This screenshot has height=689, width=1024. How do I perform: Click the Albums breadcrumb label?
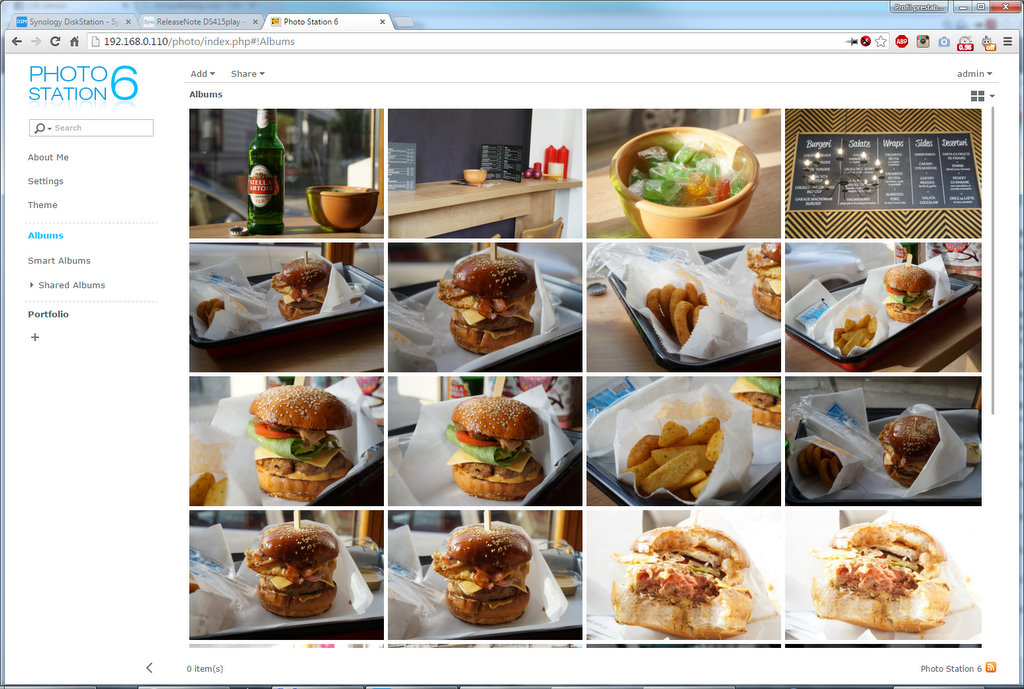coord(206,94)
